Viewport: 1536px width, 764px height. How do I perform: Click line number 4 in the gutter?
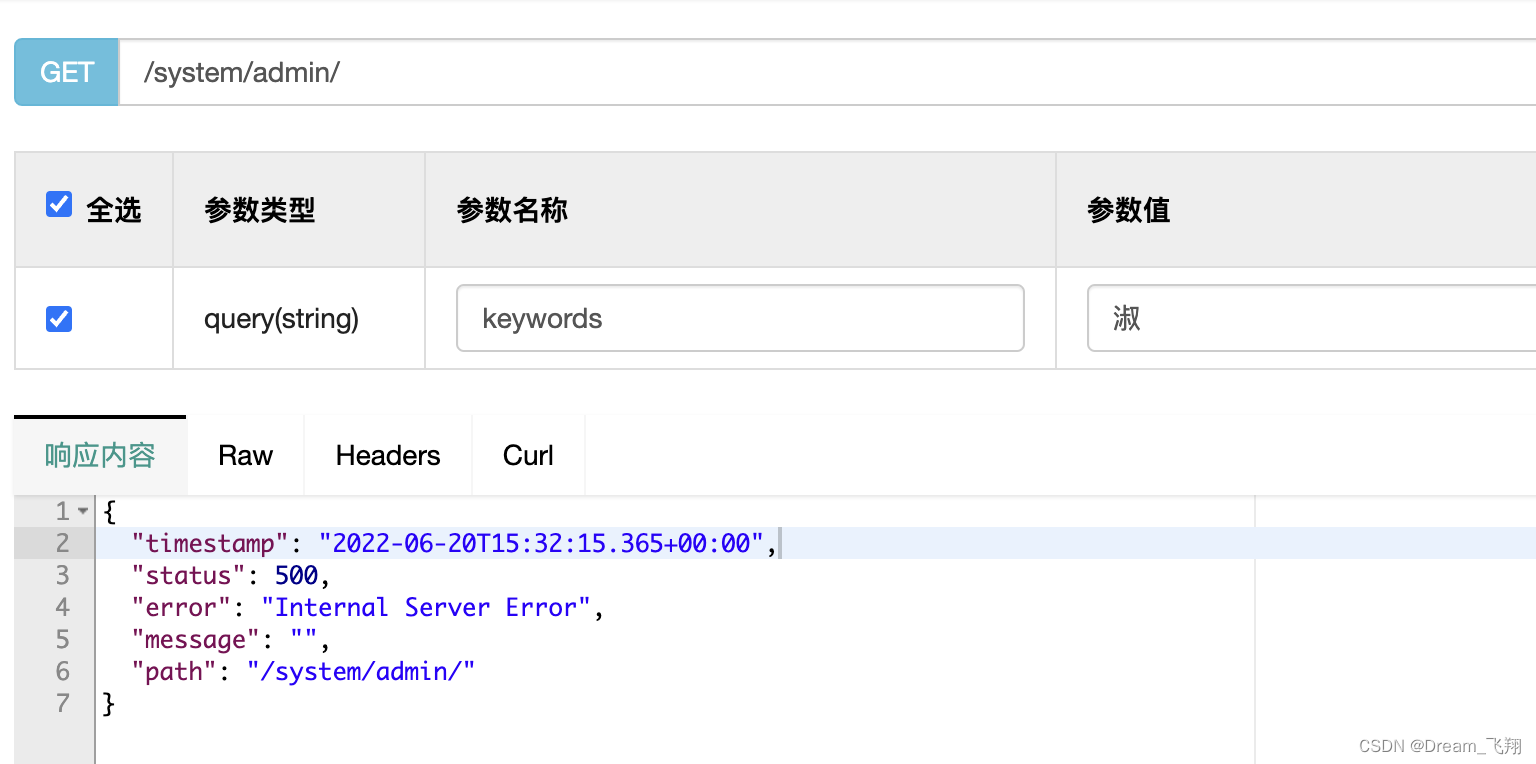(x=62, y=607)
